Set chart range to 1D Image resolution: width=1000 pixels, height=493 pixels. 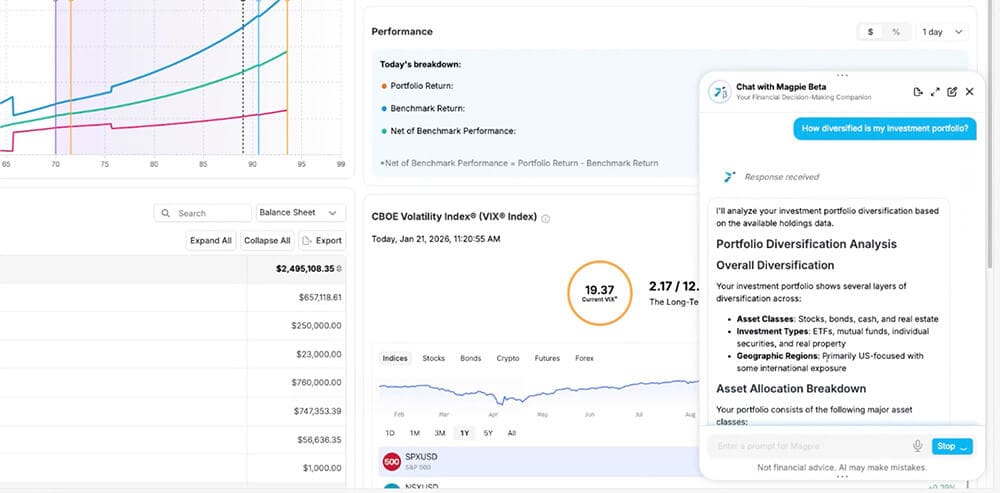point(390,433)
